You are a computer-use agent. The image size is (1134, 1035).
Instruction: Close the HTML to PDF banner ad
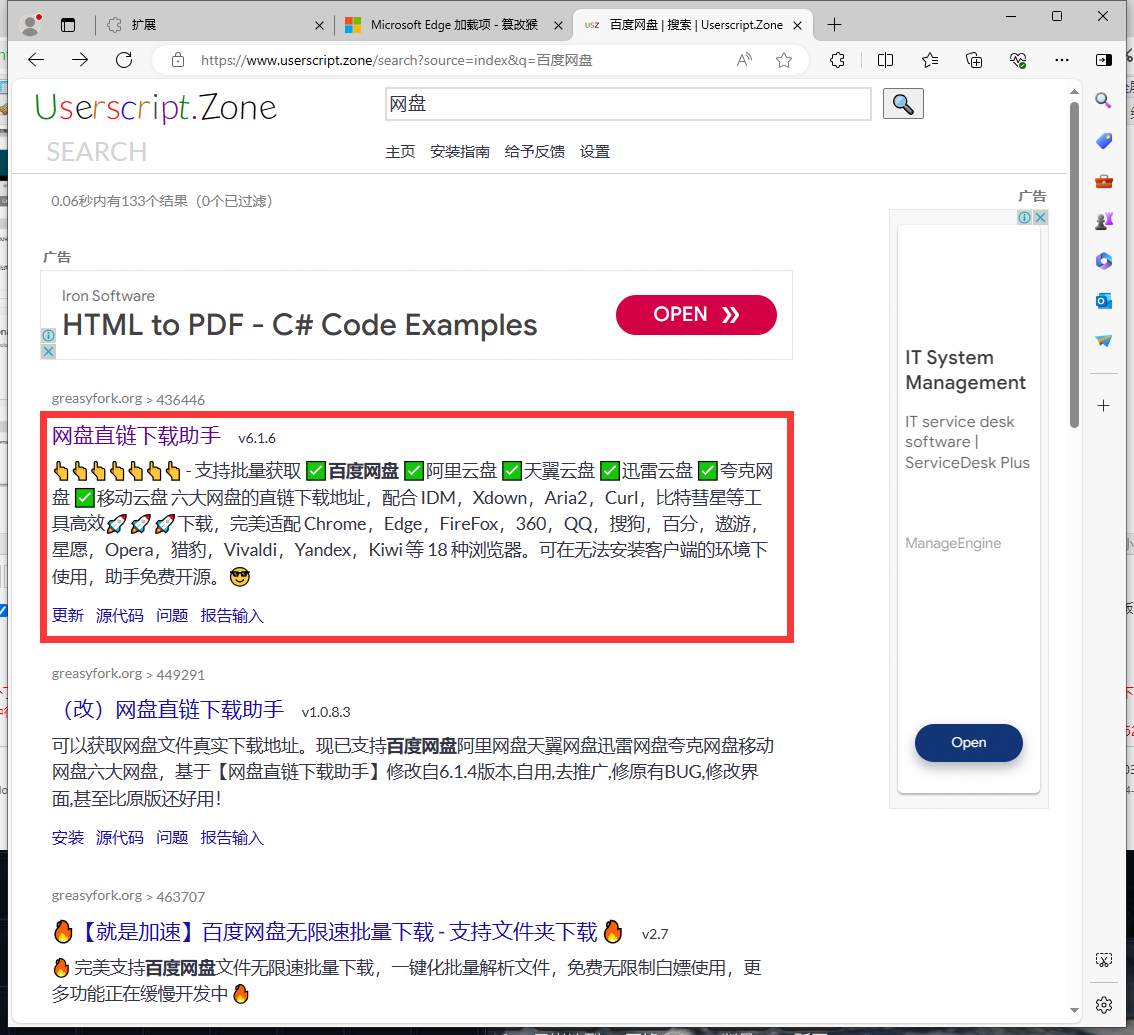pos(48,351)
